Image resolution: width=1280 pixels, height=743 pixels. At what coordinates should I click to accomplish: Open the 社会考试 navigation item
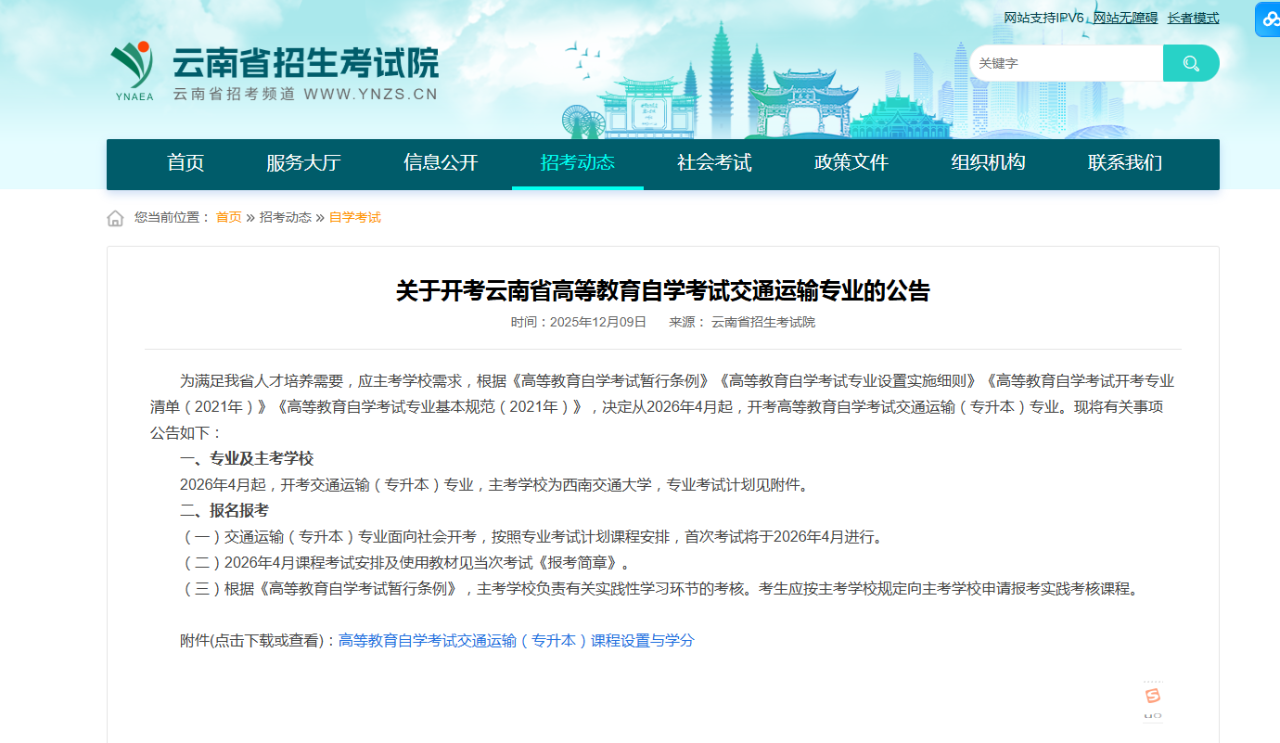tap(714, 163)
